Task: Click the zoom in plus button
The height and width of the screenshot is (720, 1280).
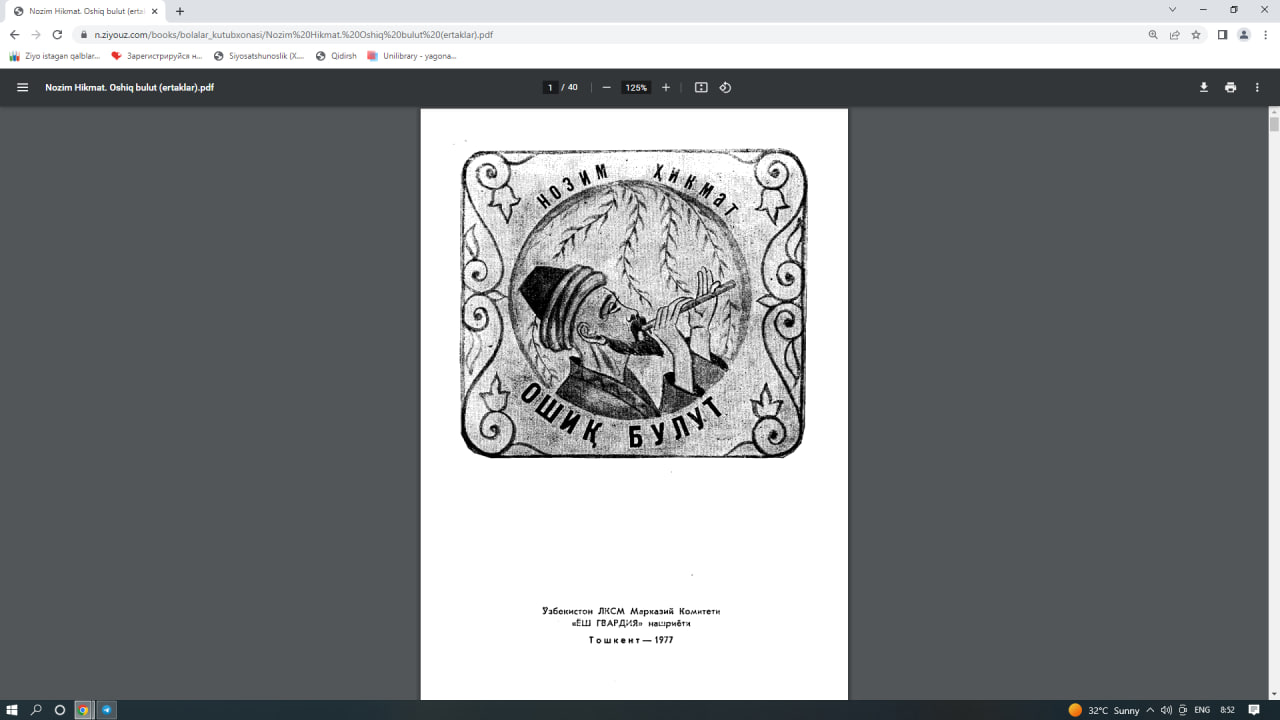Action: point(666,87)
